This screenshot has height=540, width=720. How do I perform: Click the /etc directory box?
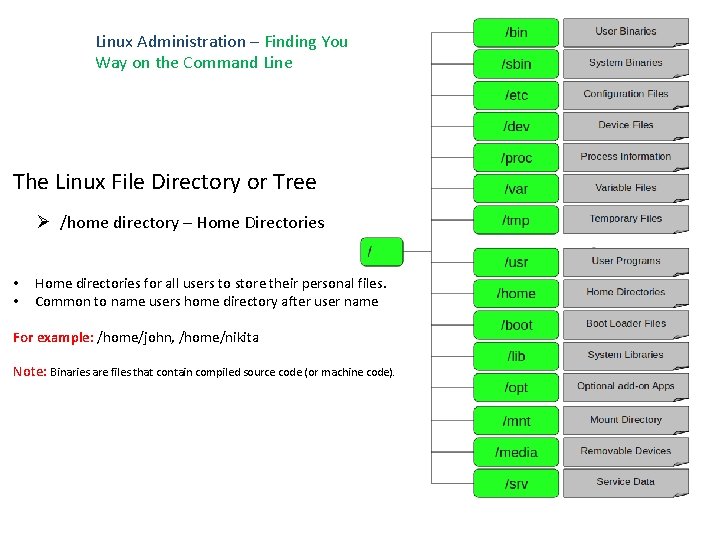(x=516, y=95)
